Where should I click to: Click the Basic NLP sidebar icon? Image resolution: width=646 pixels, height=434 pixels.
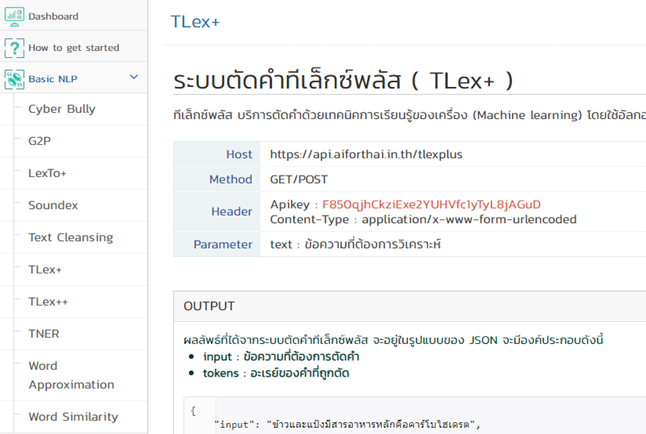(14, 79)
